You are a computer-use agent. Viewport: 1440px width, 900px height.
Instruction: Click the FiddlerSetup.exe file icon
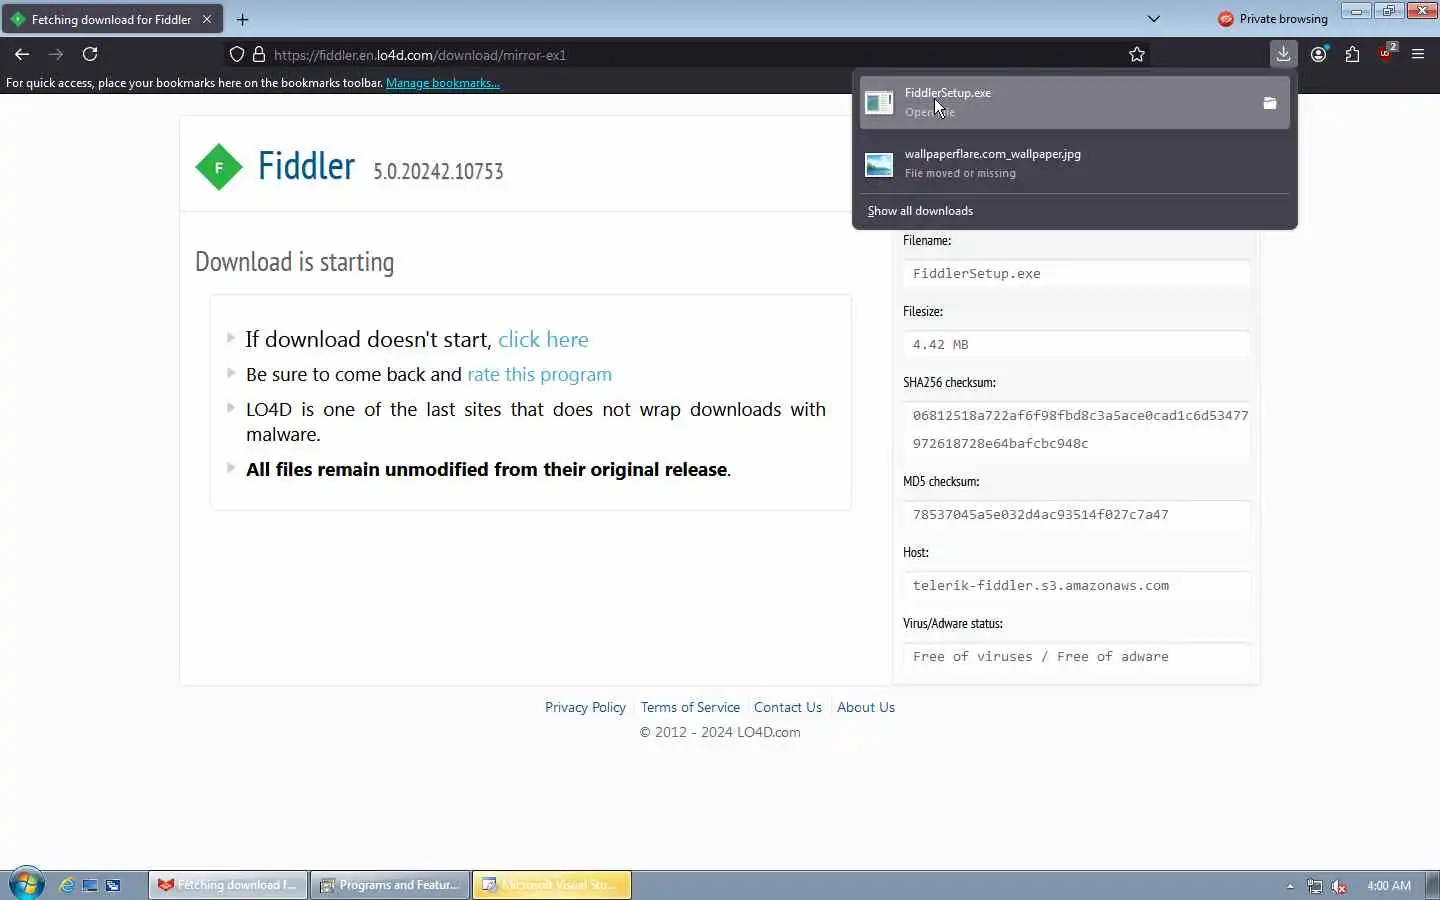tap(879, 102)
